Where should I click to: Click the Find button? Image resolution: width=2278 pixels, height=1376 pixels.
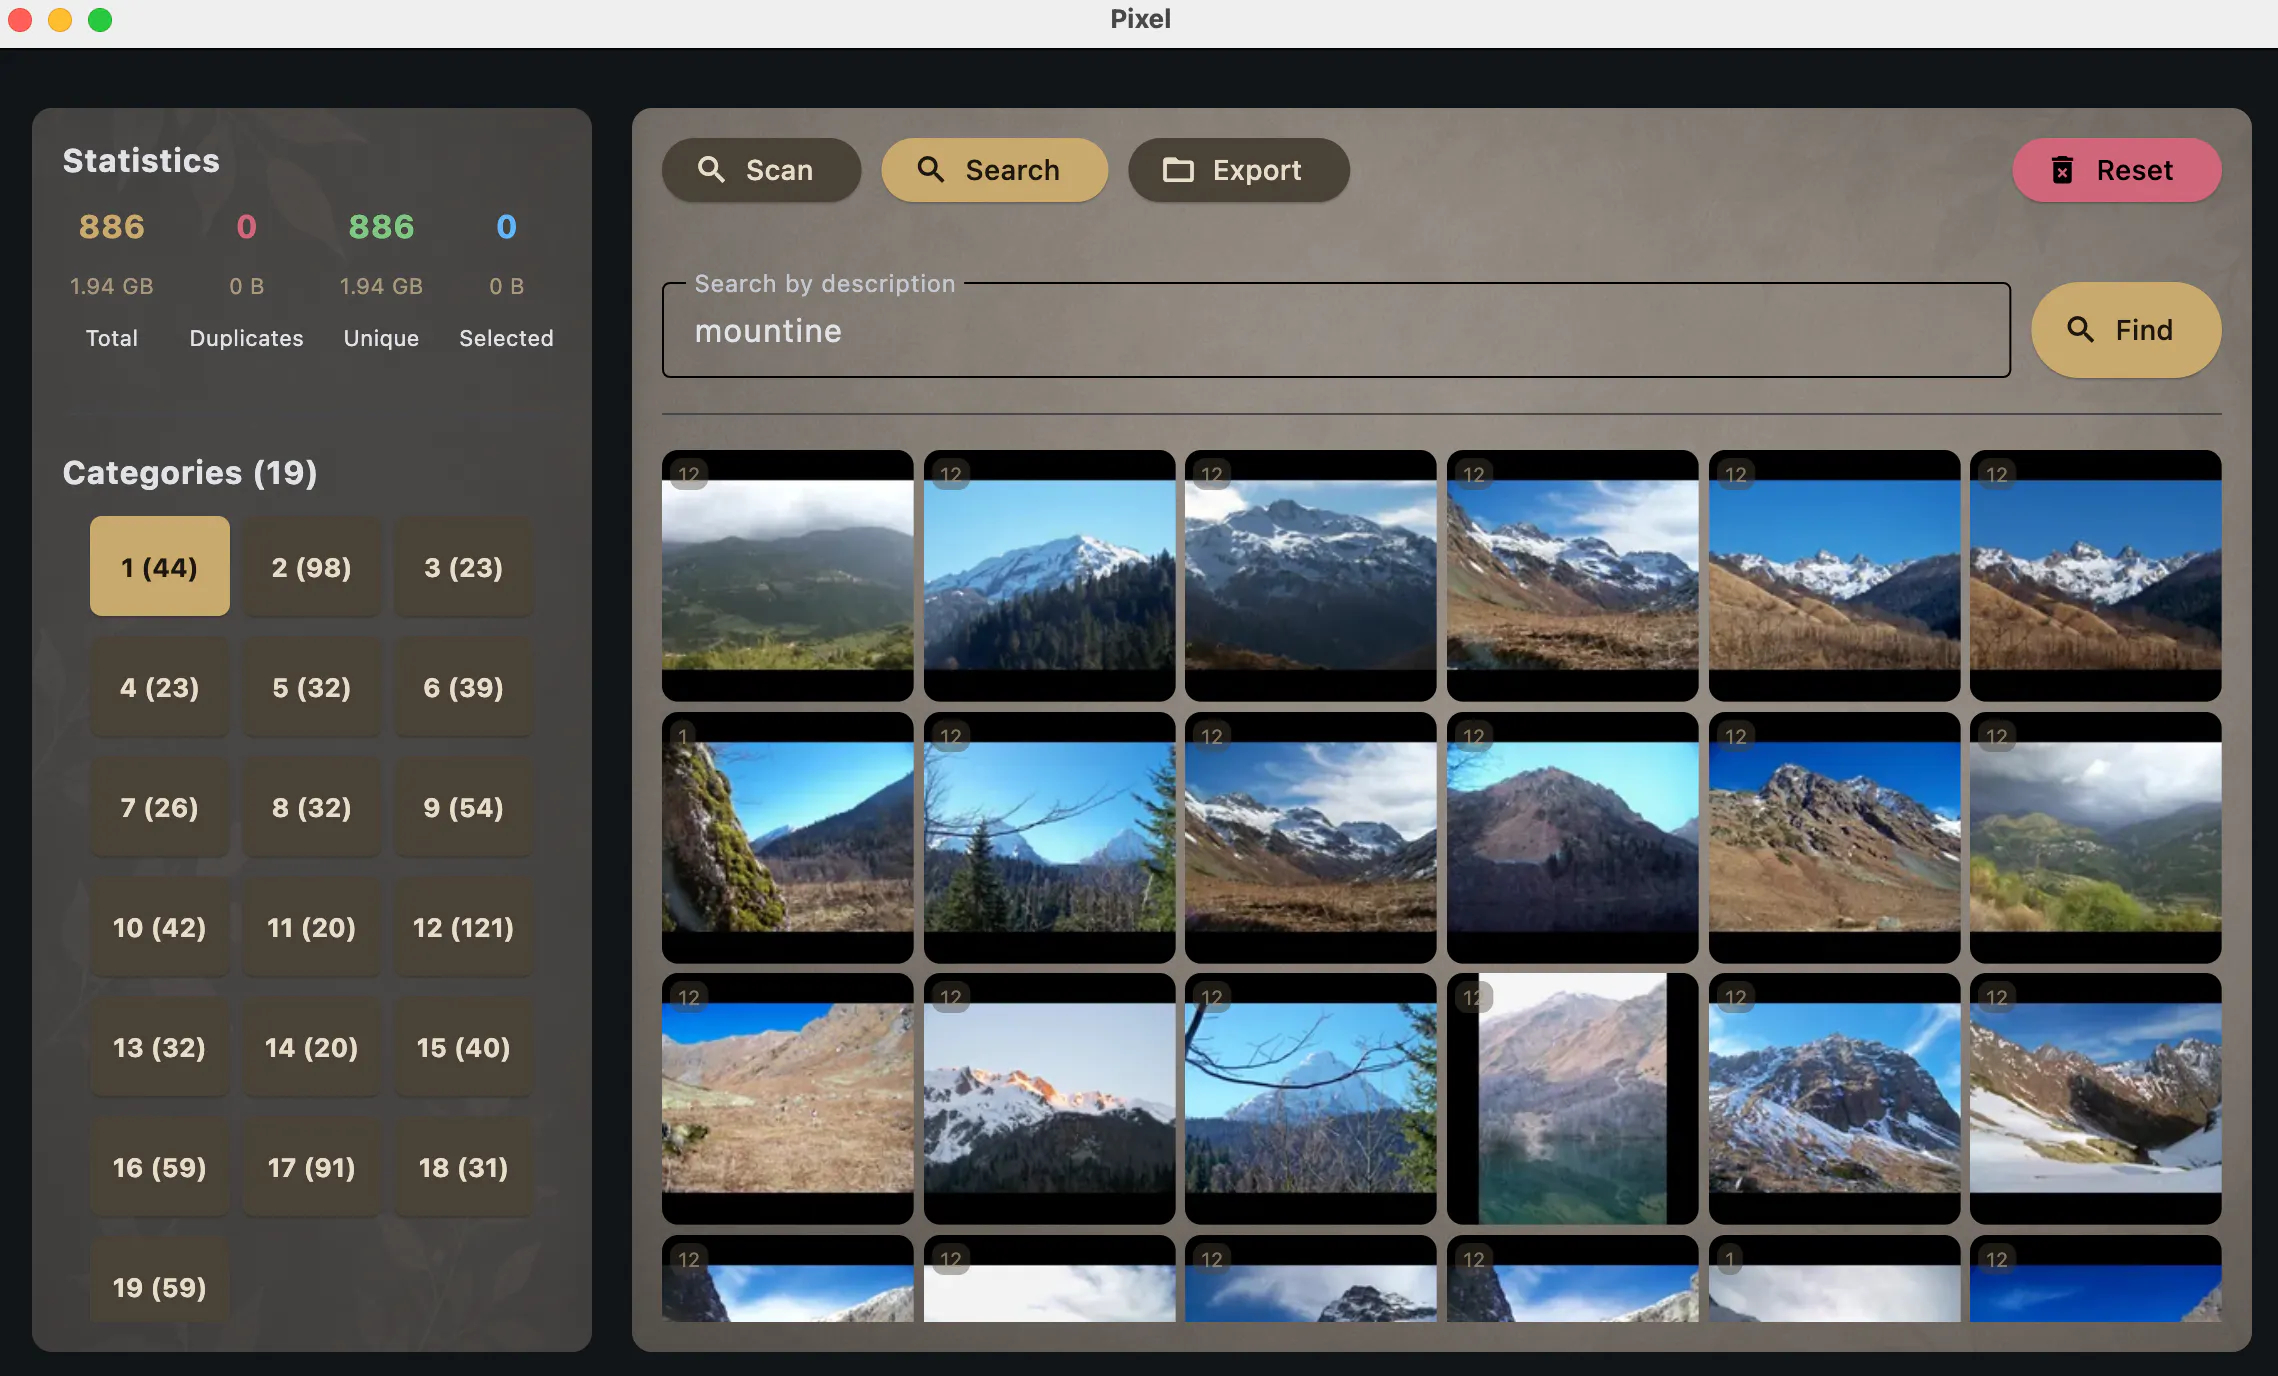[x=2126, y=330]
